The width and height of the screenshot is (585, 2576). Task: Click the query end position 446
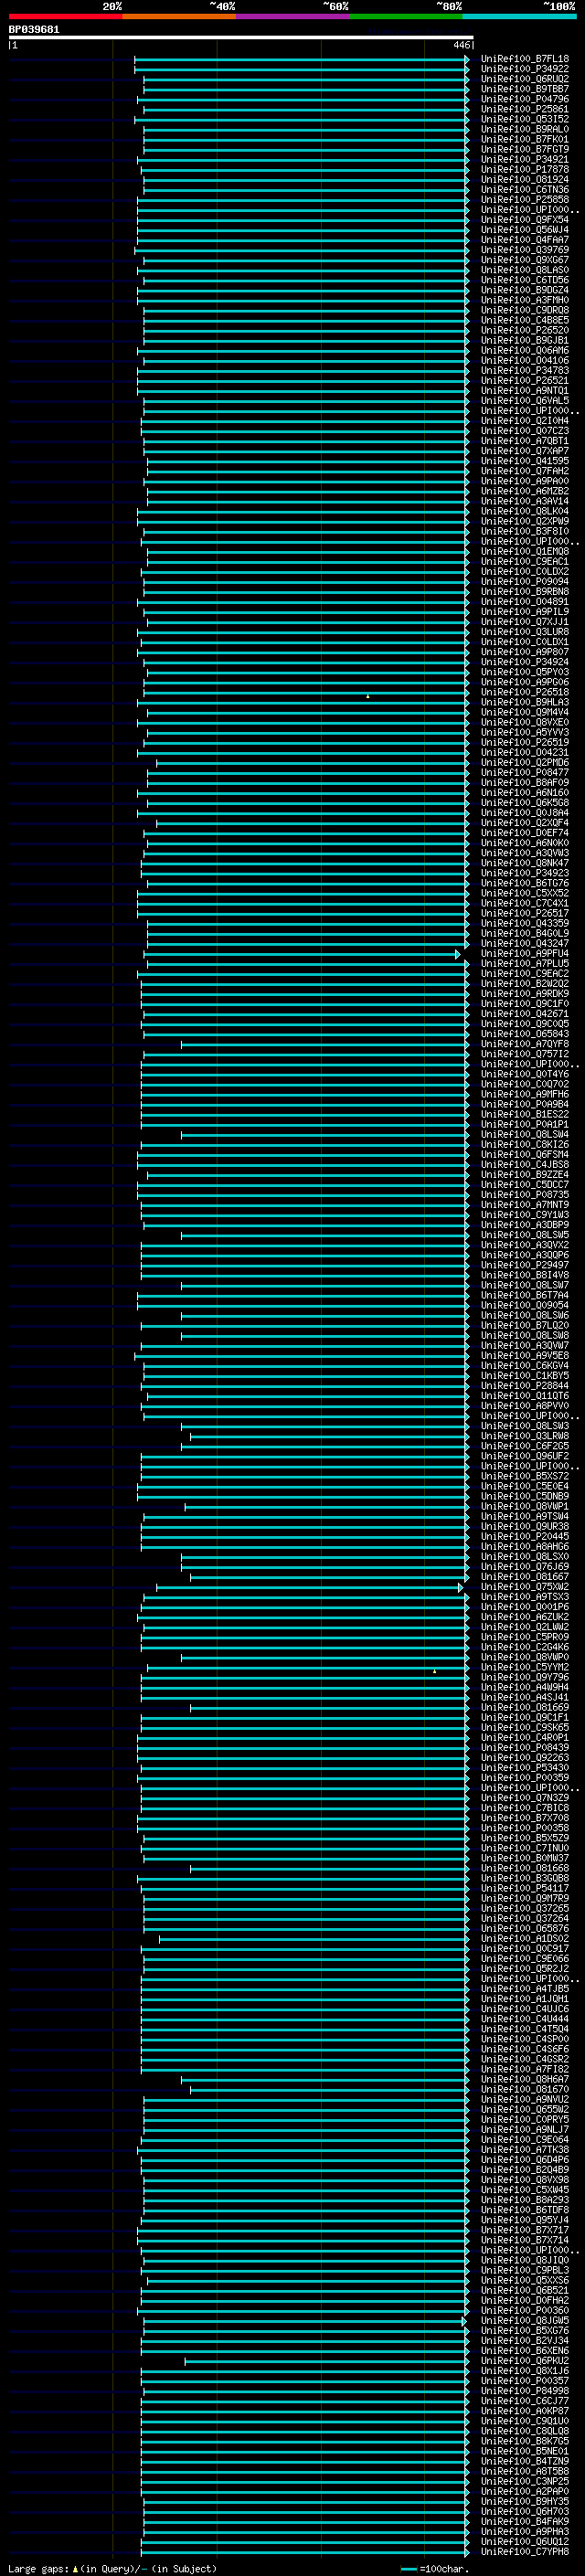[461, 45]
